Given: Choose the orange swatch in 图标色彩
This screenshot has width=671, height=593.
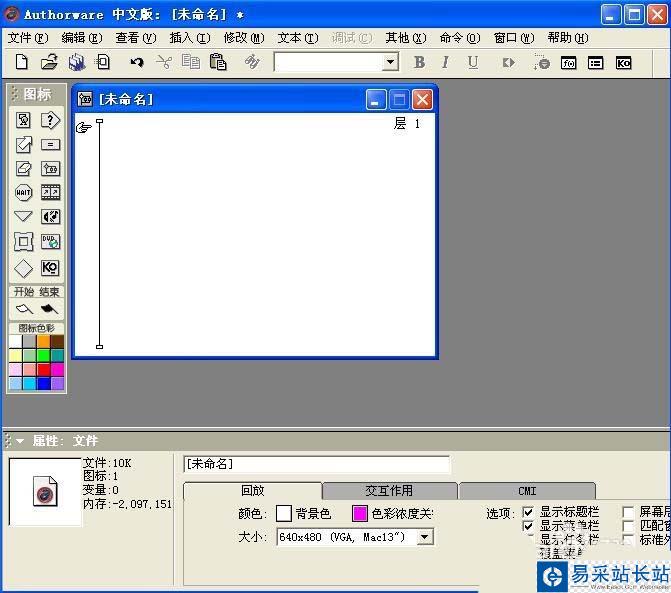Looking at the screenshot, I should pos(43,341).
